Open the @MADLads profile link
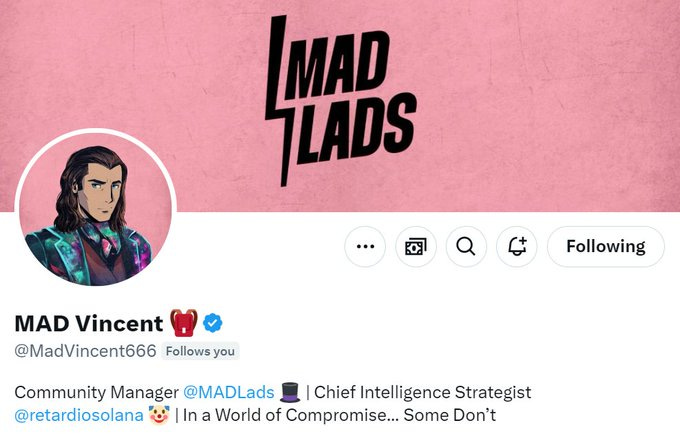Screen dimensions: 680x434 tap(229, 392)
